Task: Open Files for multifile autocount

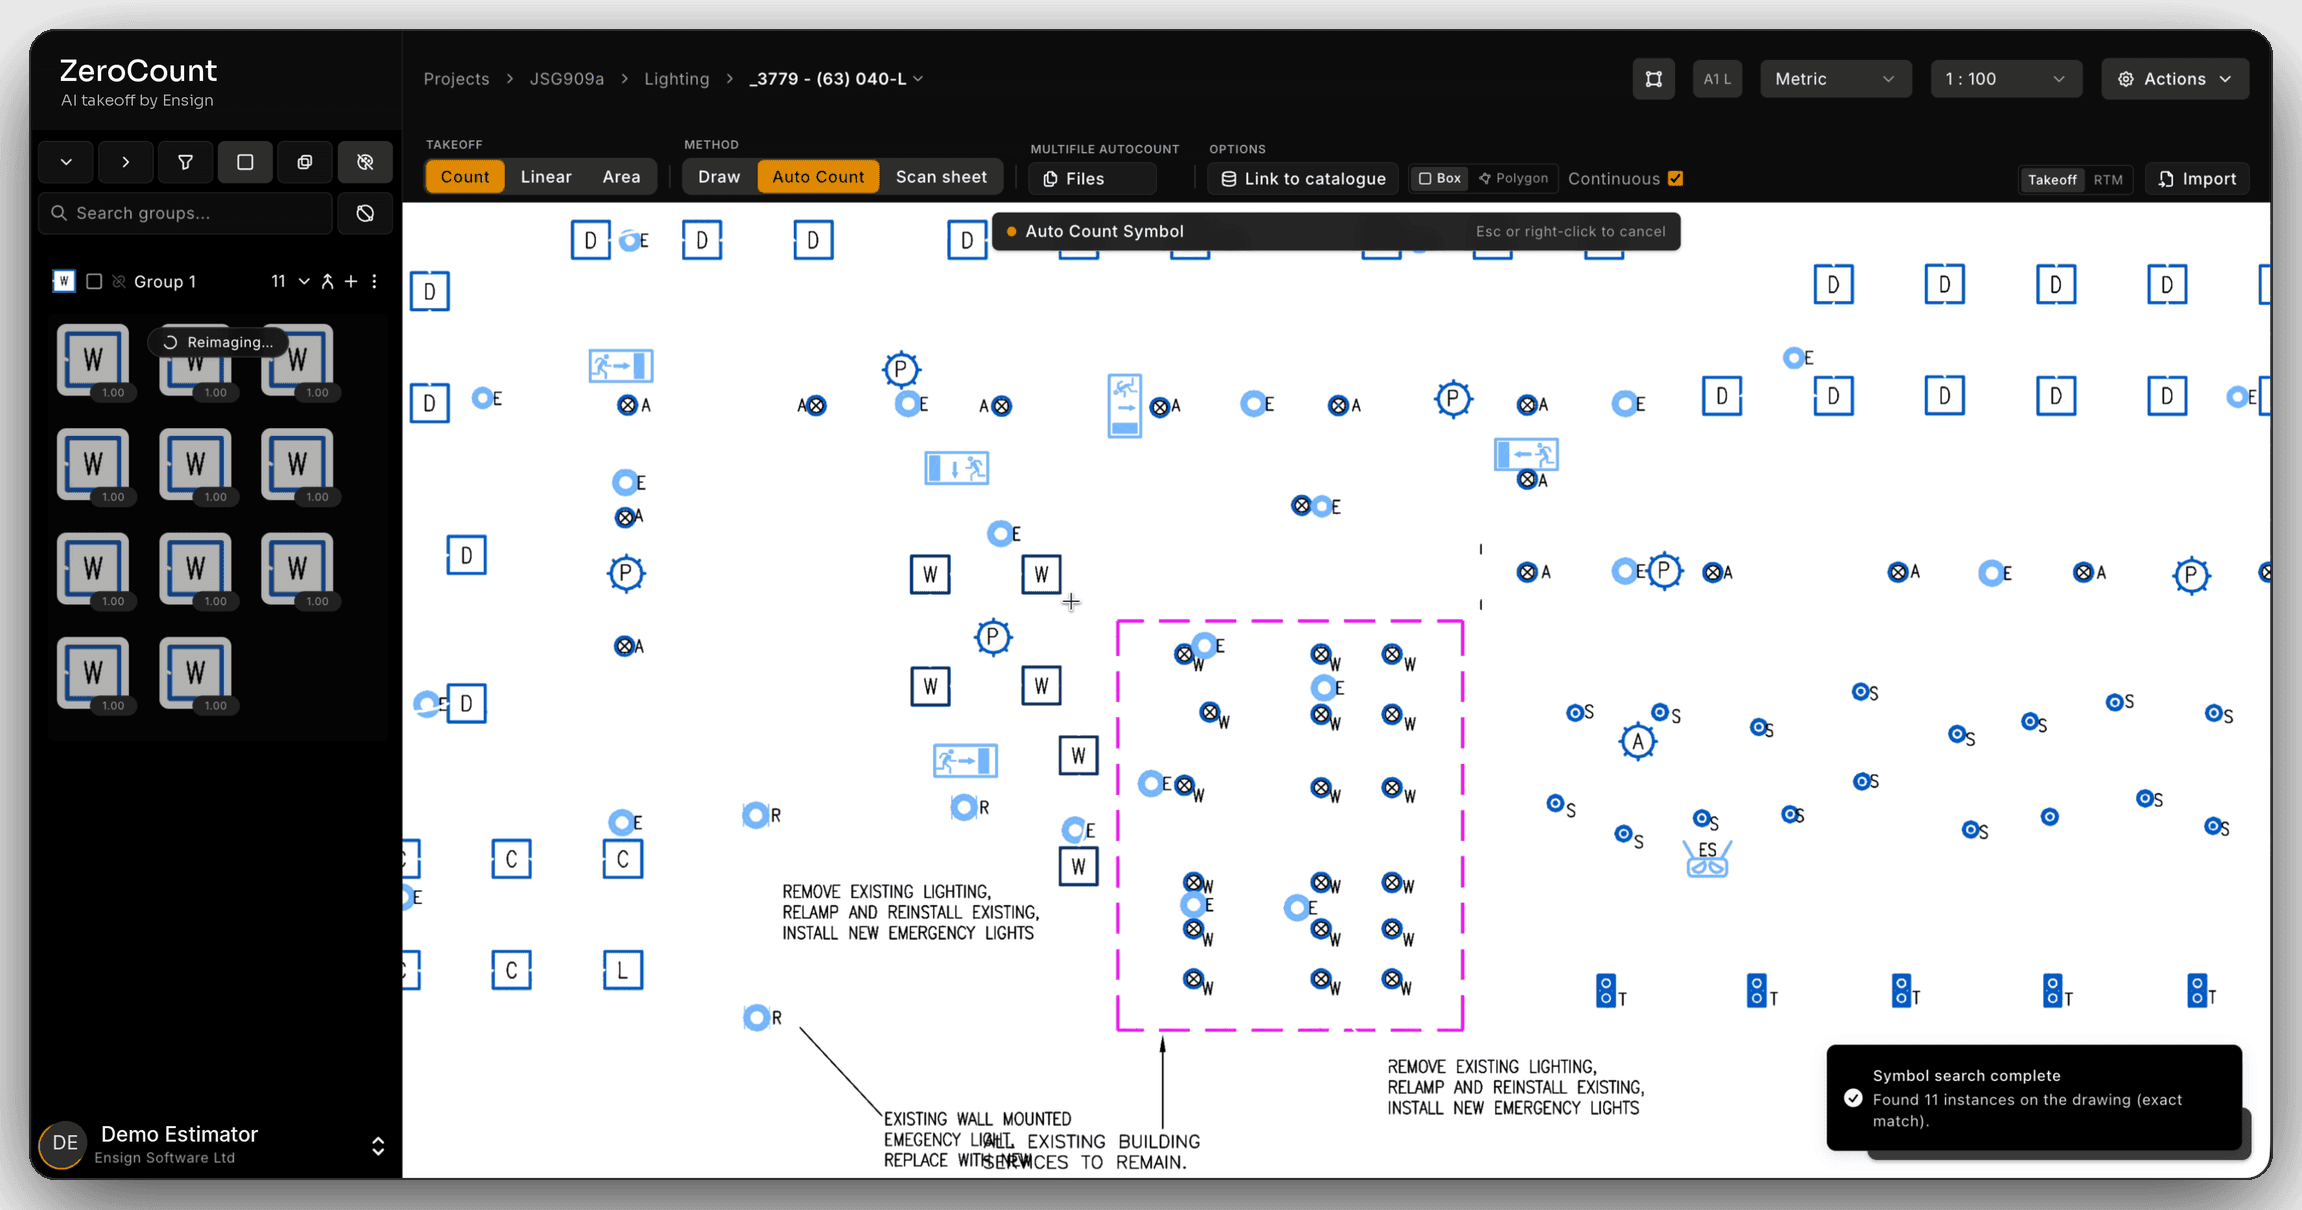Action: click(x=1092, y=179)
